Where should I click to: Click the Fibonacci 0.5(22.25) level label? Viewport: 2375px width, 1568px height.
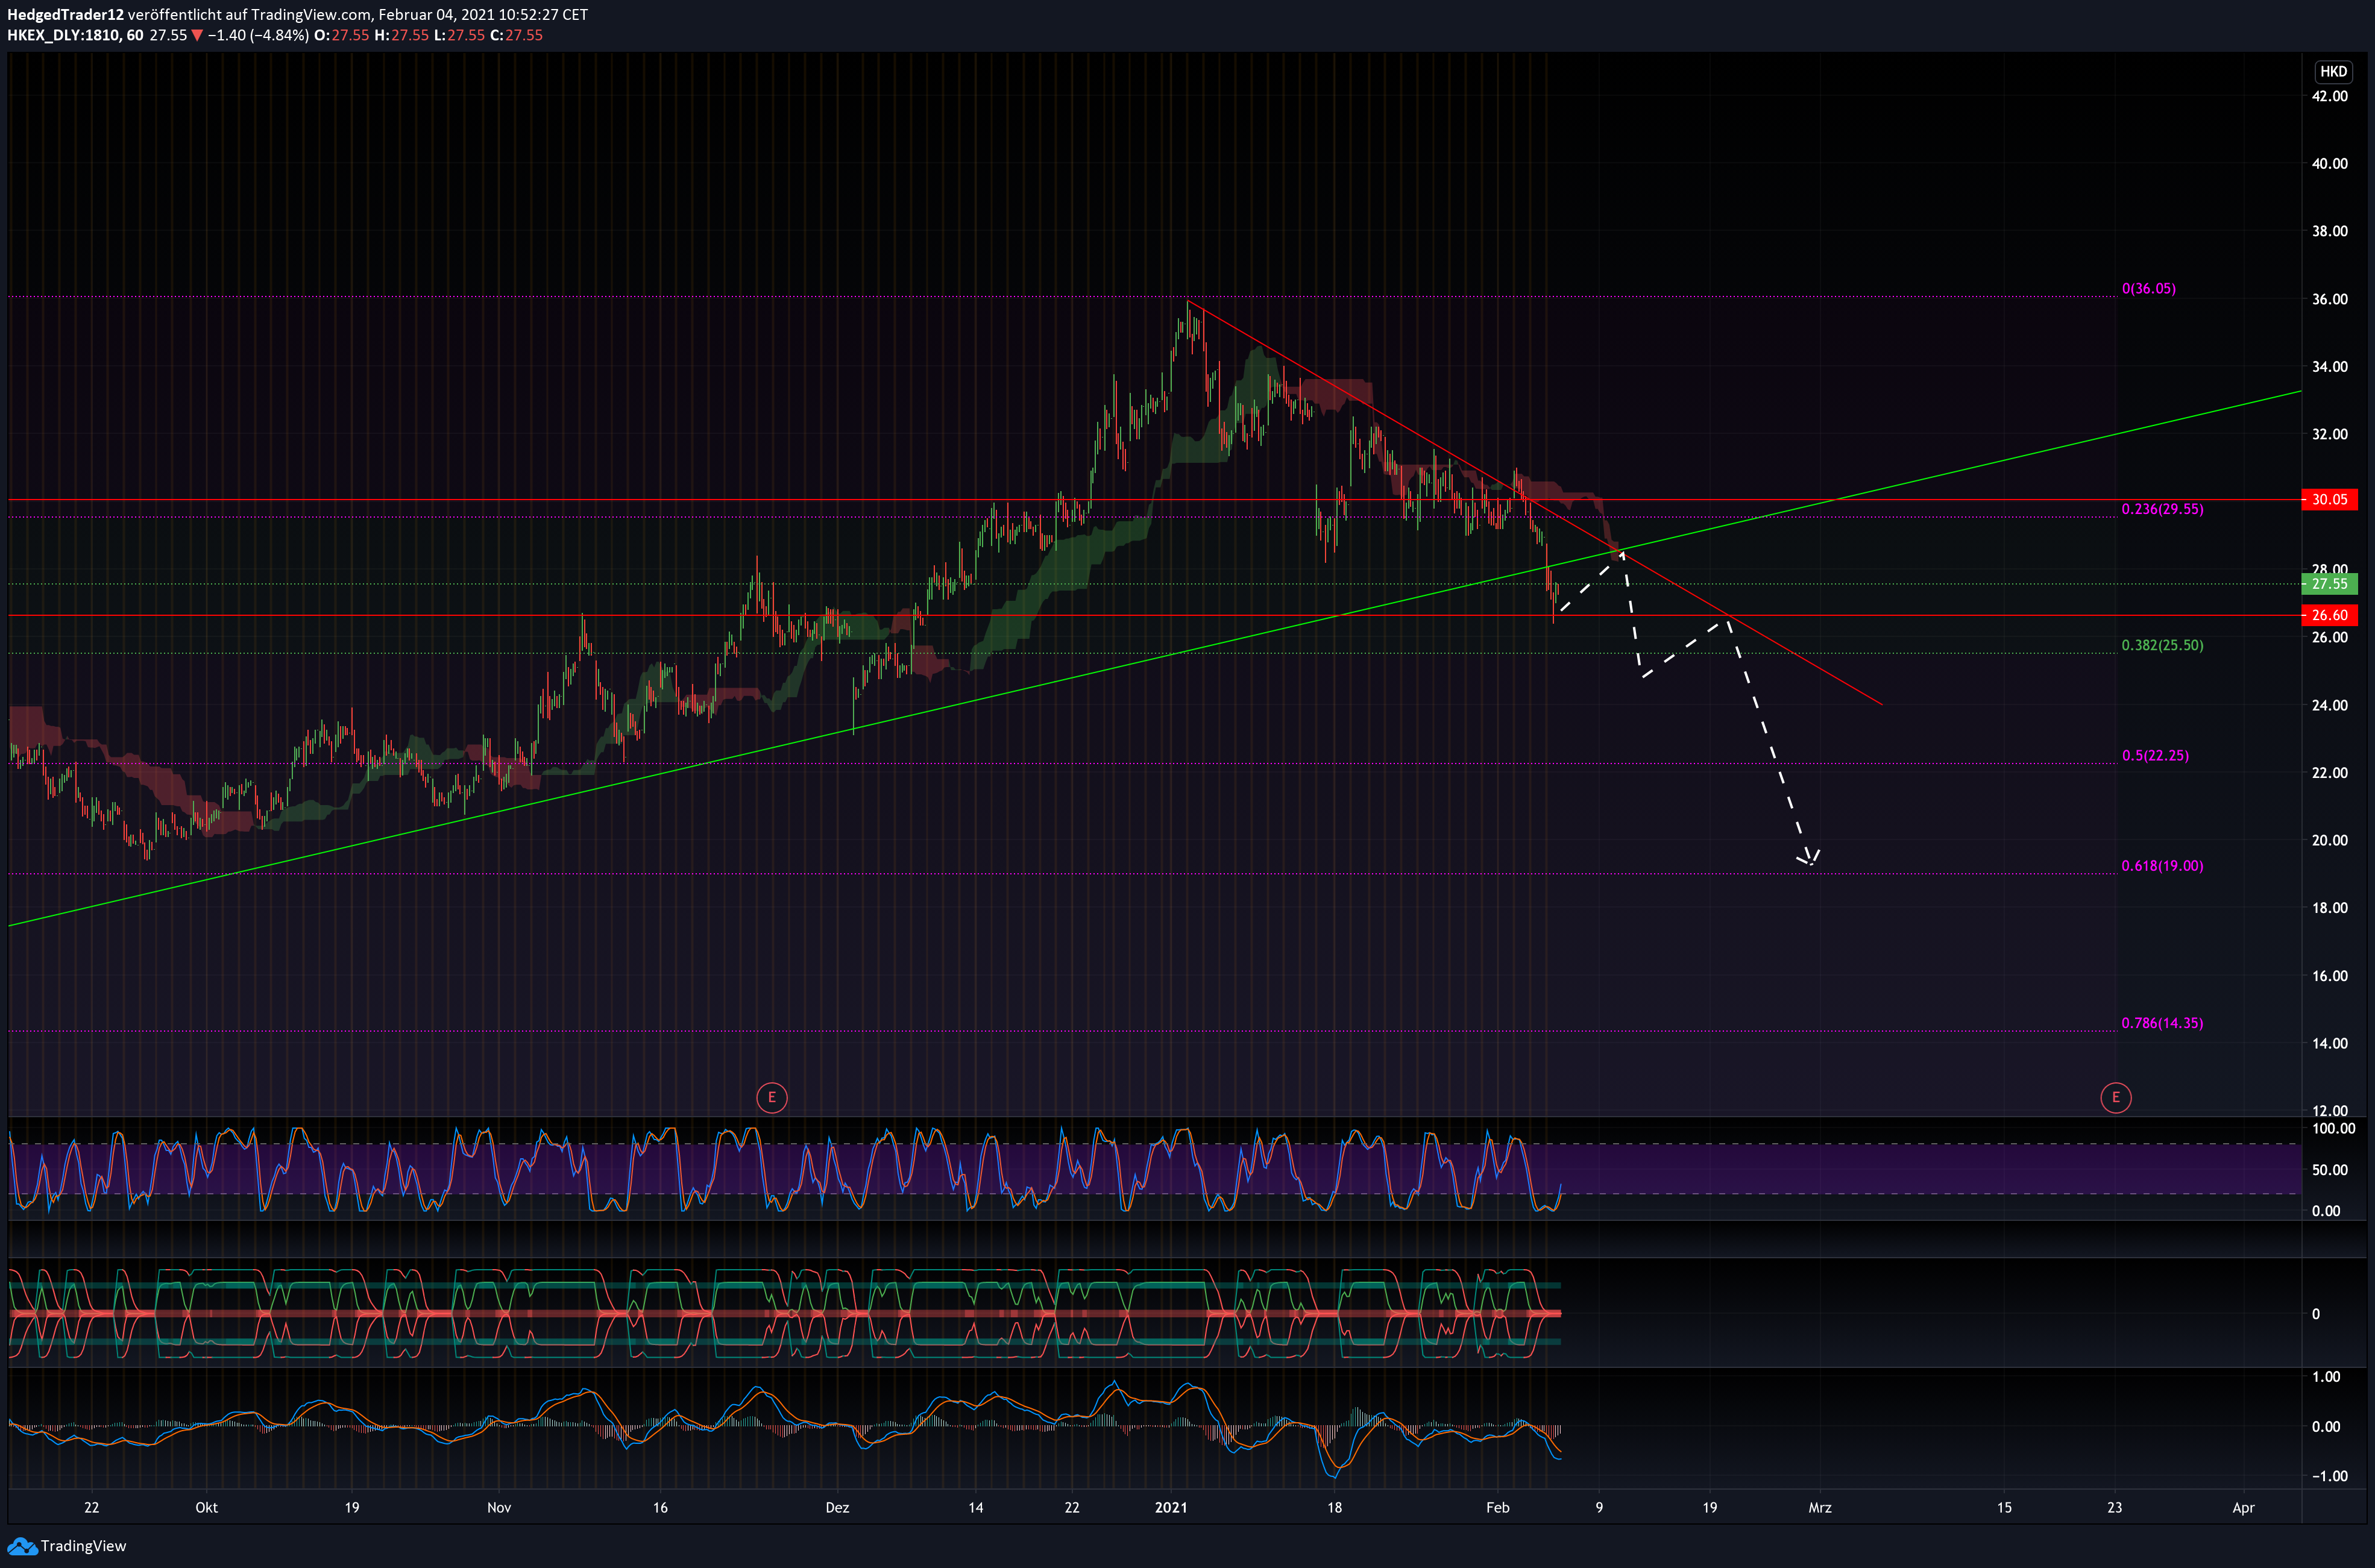tap(2155, 755)
